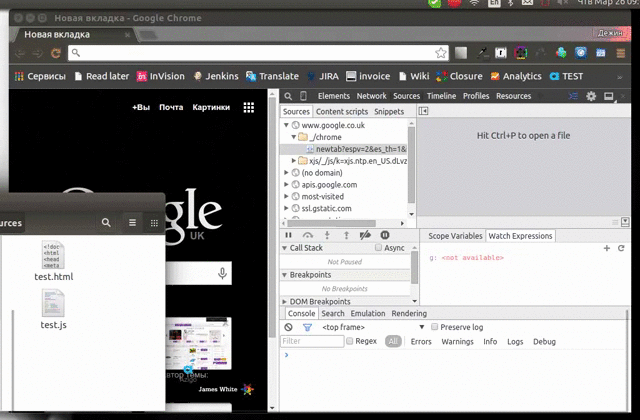Open the Jenkins bookmark
Screen dimensions: 640x420
[219, 75]
